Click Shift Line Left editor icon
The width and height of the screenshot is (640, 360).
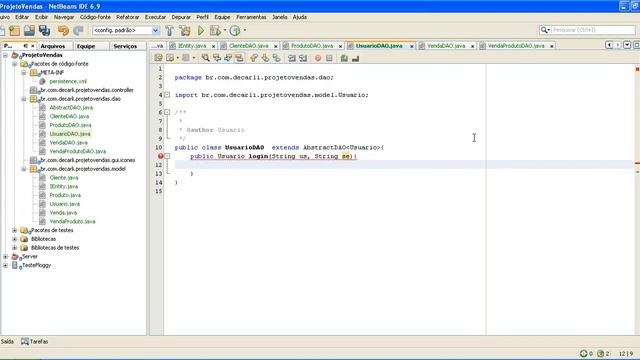point(292,58)
